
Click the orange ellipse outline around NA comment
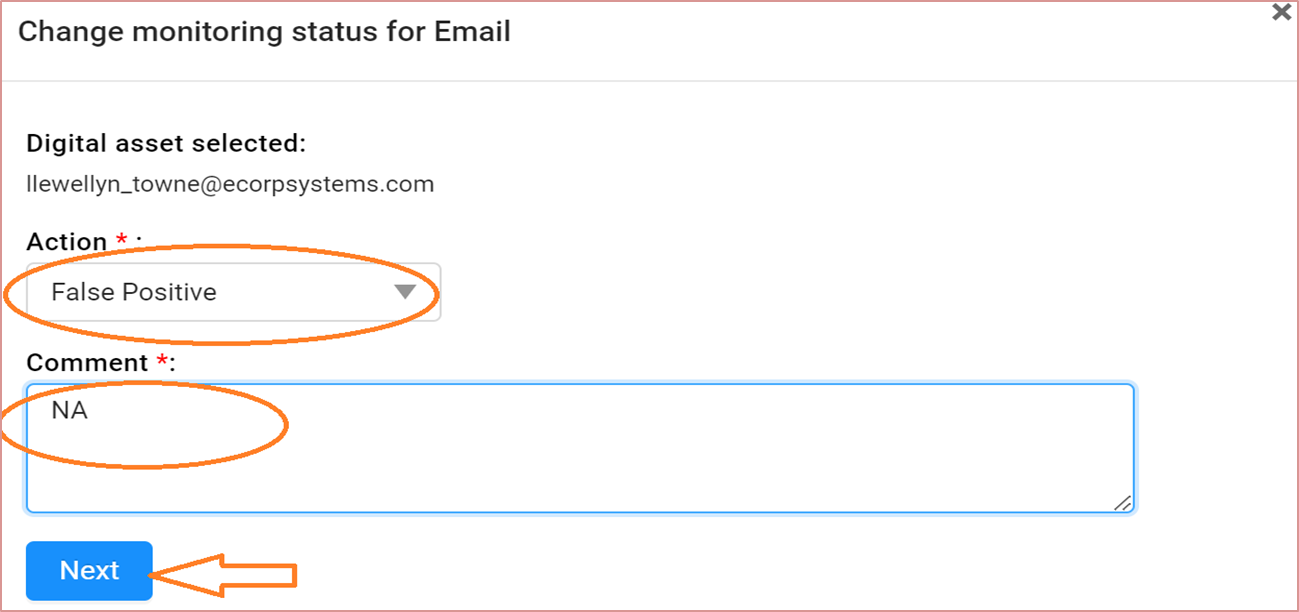(145, 385)
